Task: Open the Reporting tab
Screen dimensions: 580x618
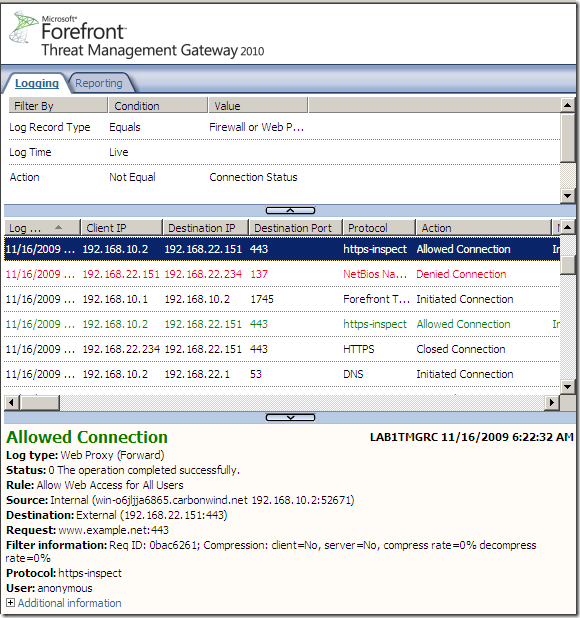Action: click(99, 83)
